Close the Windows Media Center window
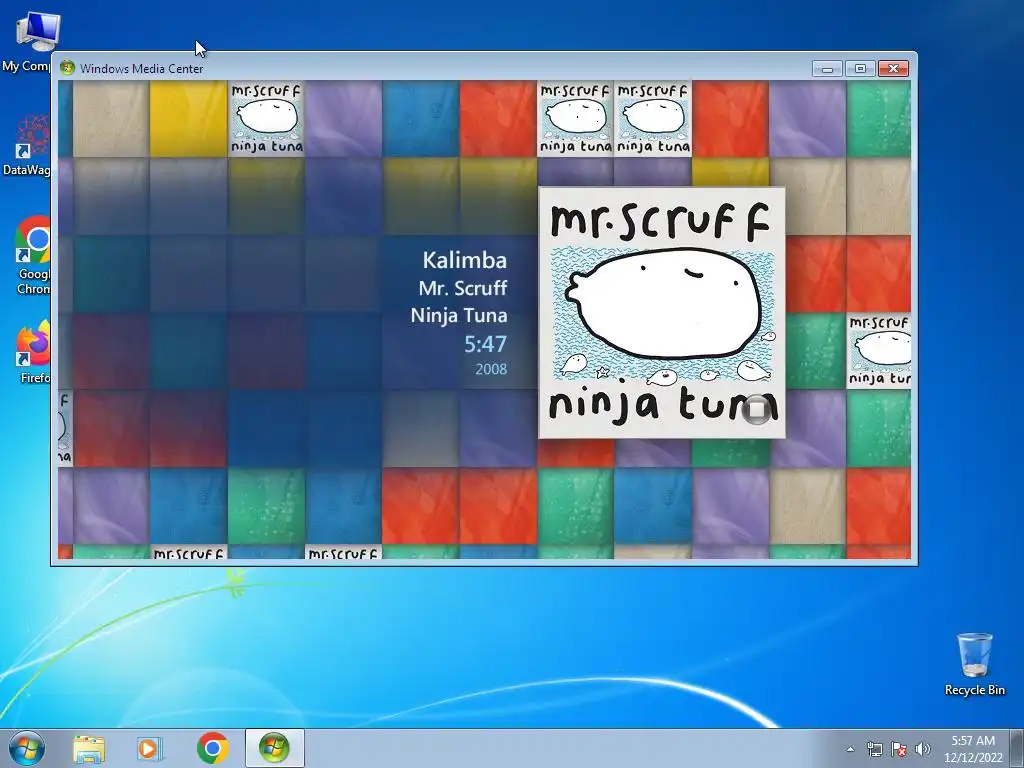The image size is (1024, 768). click(x=893, y=69)
